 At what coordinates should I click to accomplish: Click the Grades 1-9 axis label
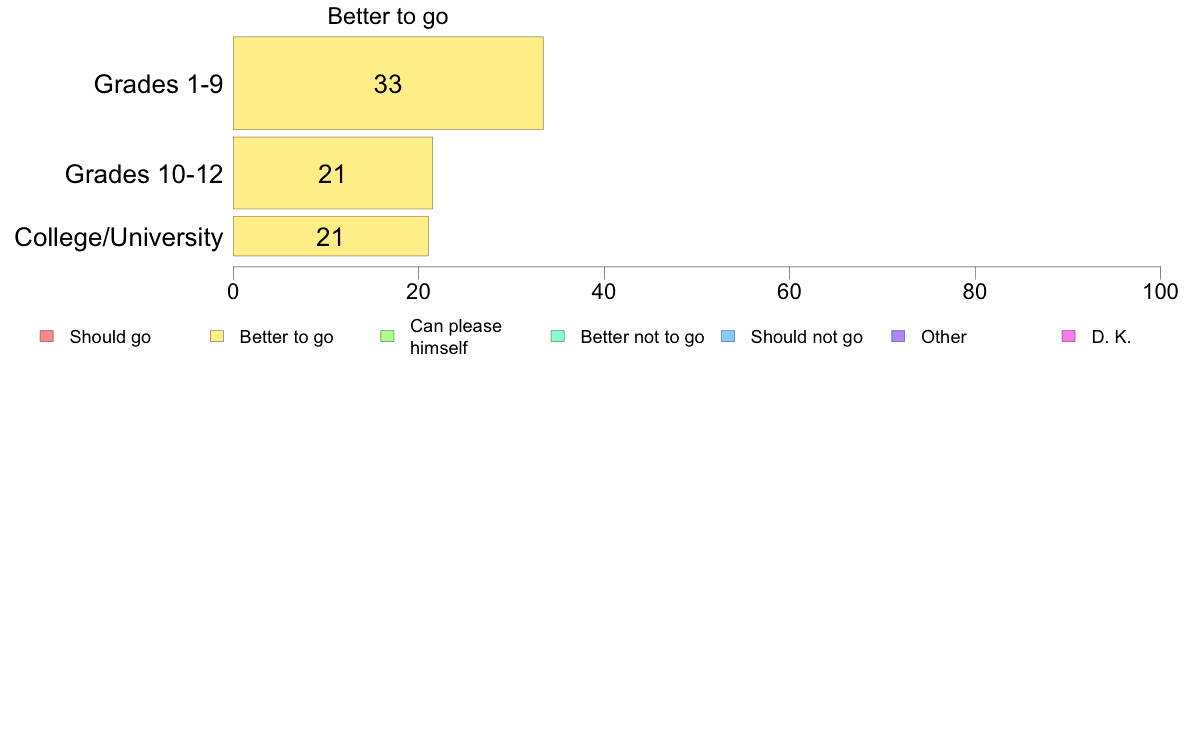pos(158,84)
